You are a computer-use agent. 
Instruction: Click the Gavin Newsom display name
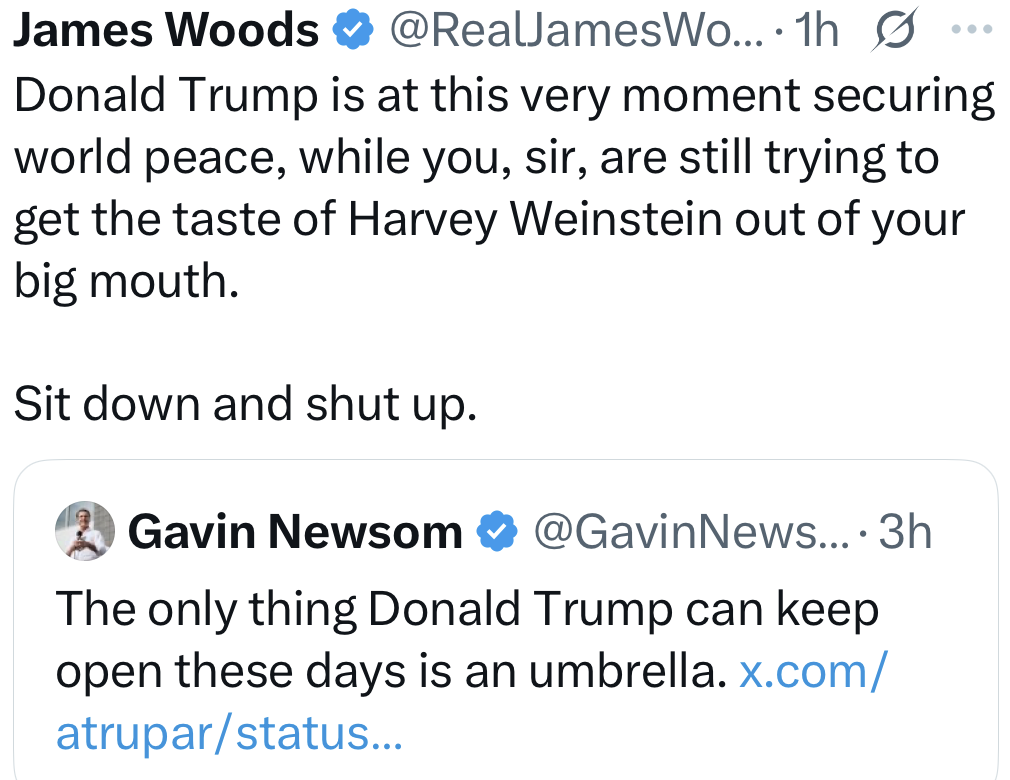(295, 531)
